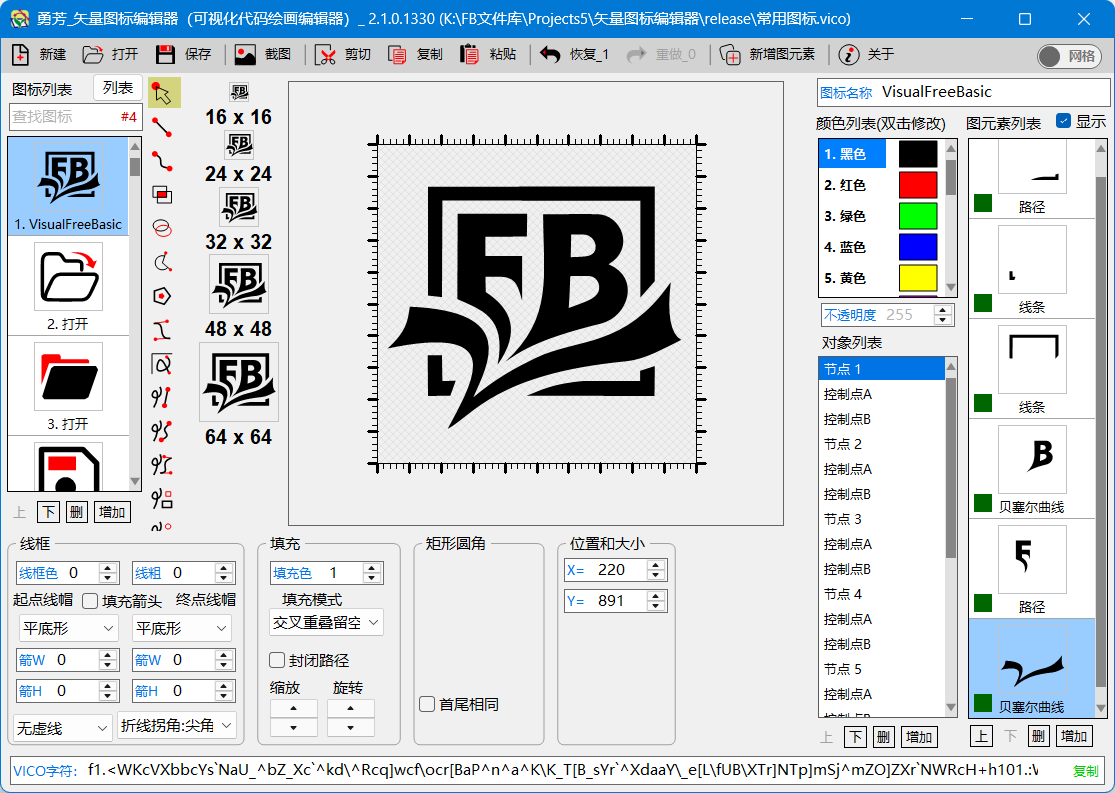1115x793 pixels.
Task: Enable the 封闭路径 checkbox
Action: point(278,660)
